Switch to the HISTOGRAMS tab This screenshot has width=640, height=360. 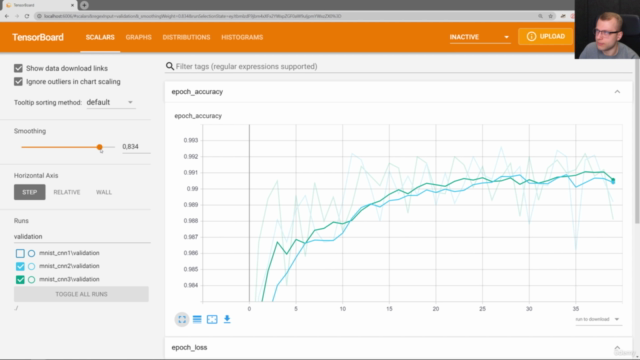pyautogui.click(x=242, y=37)
